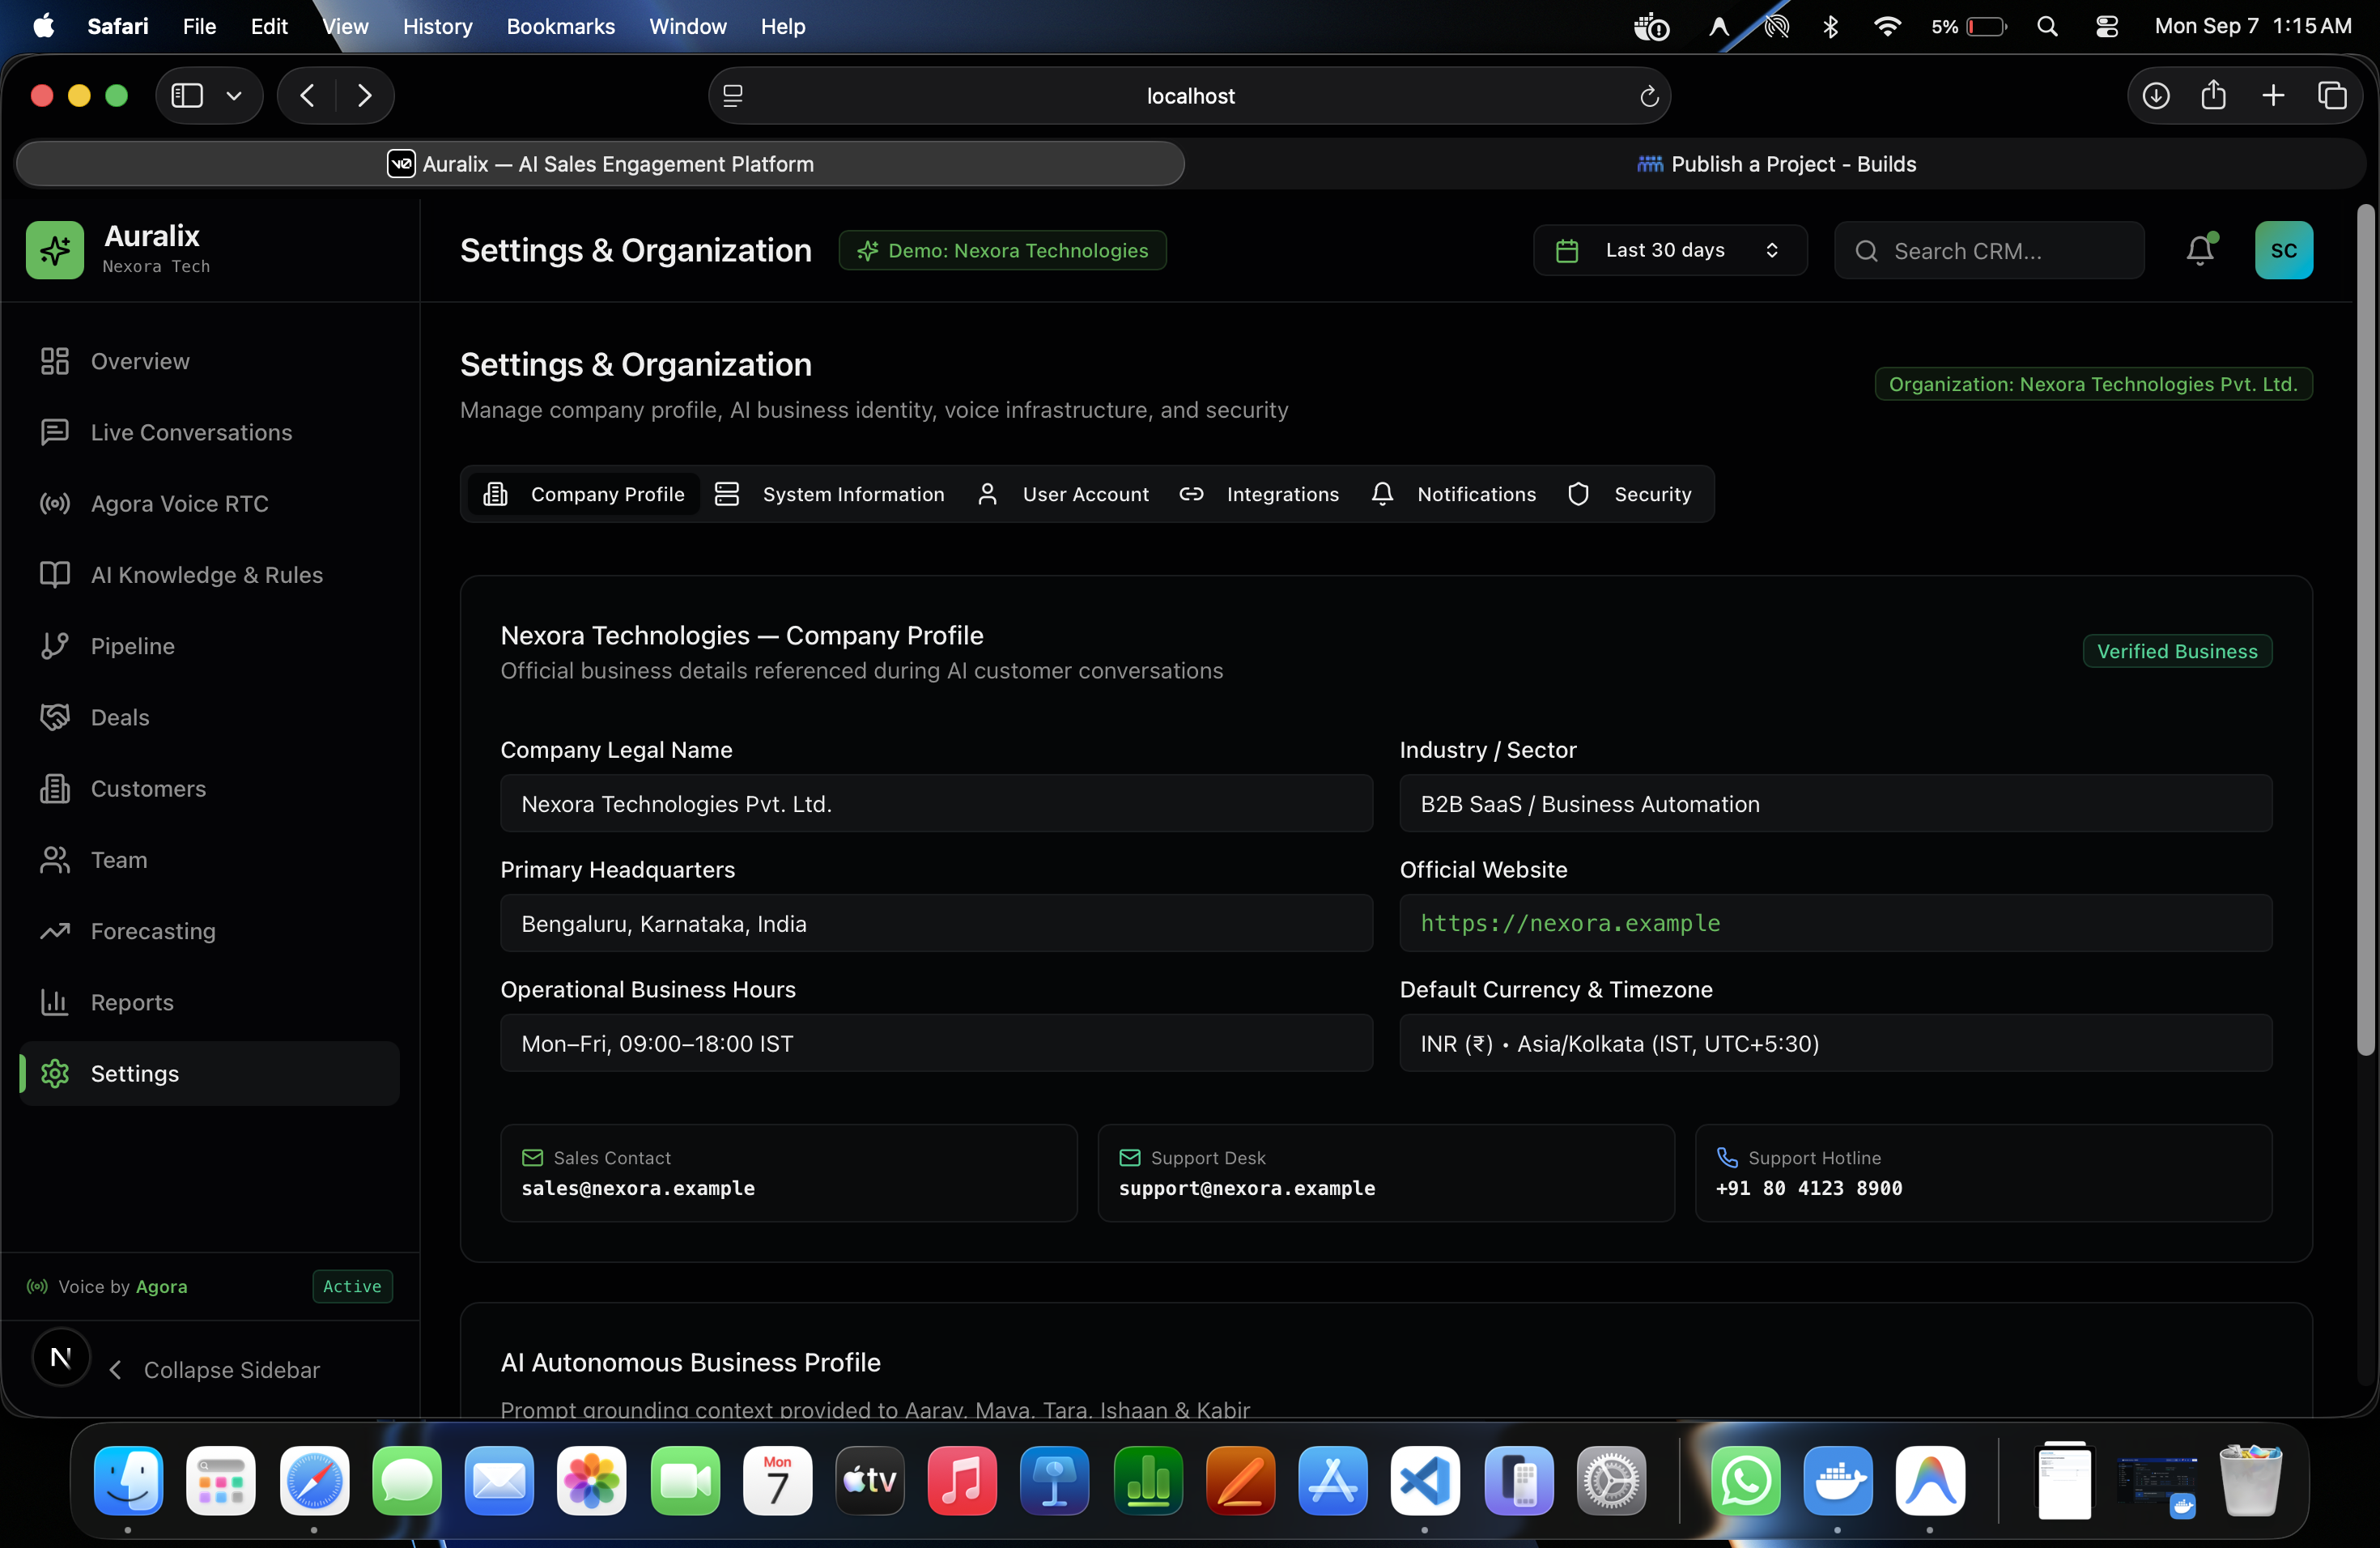The height and width of the screenshot is (1548, 2380).
Task: Open the Pipeline page
Action: 209,646
